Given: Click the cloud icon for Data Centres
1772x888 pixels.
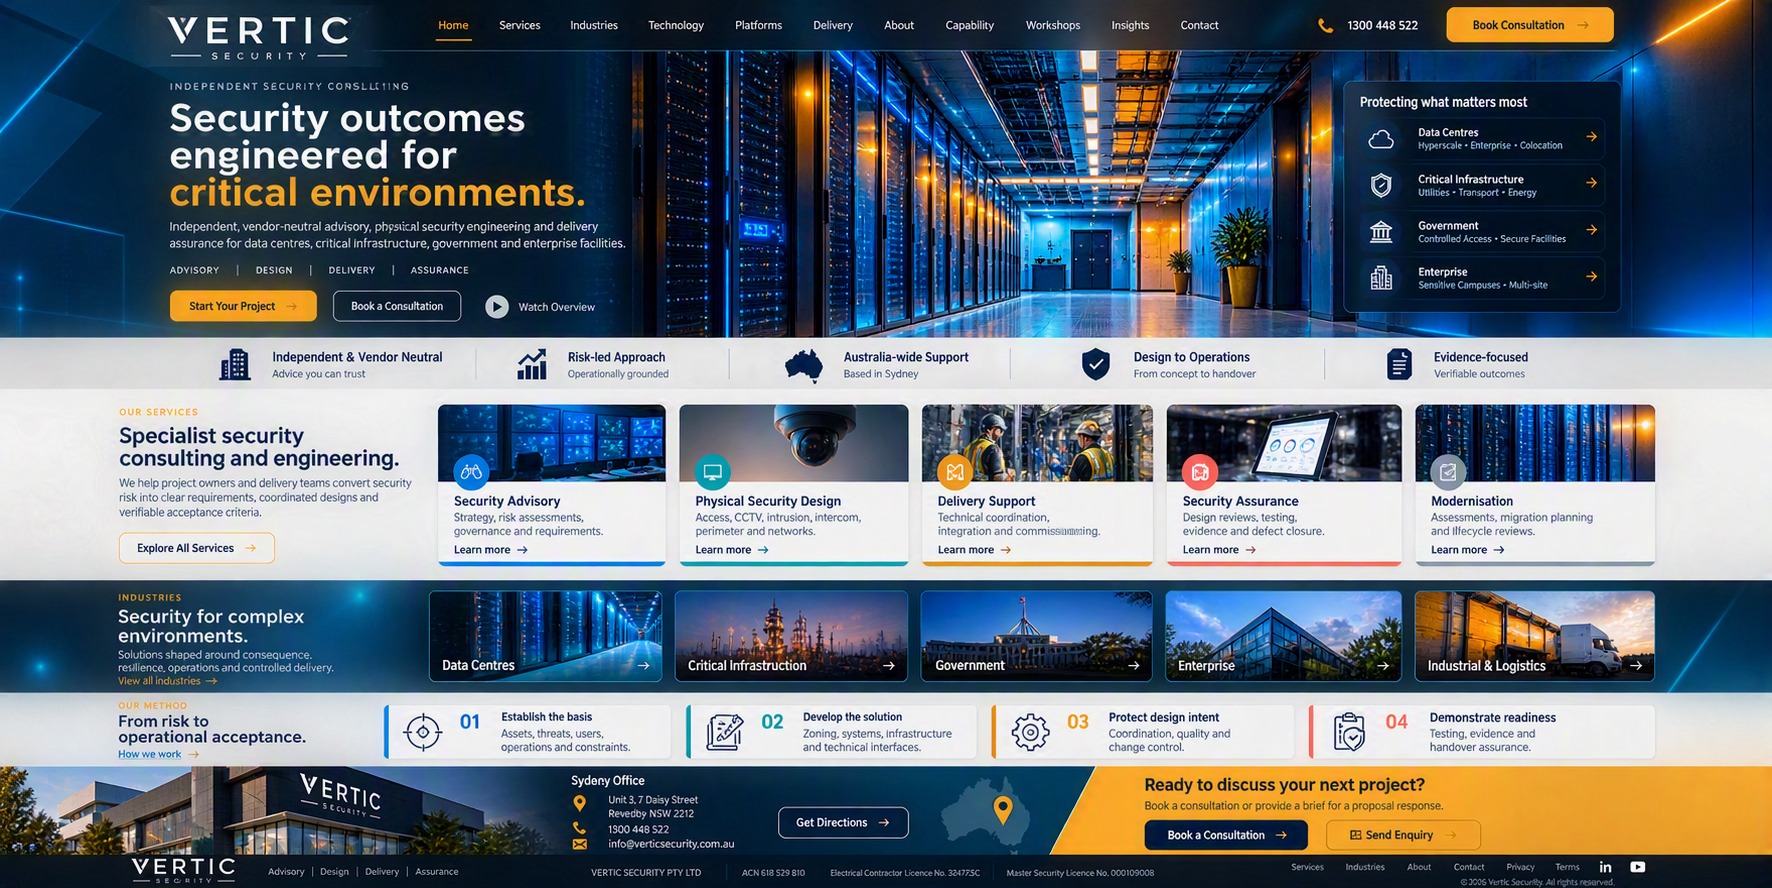Looking at the screenshot, I should pyautogui.click(x=1381, y=139).
